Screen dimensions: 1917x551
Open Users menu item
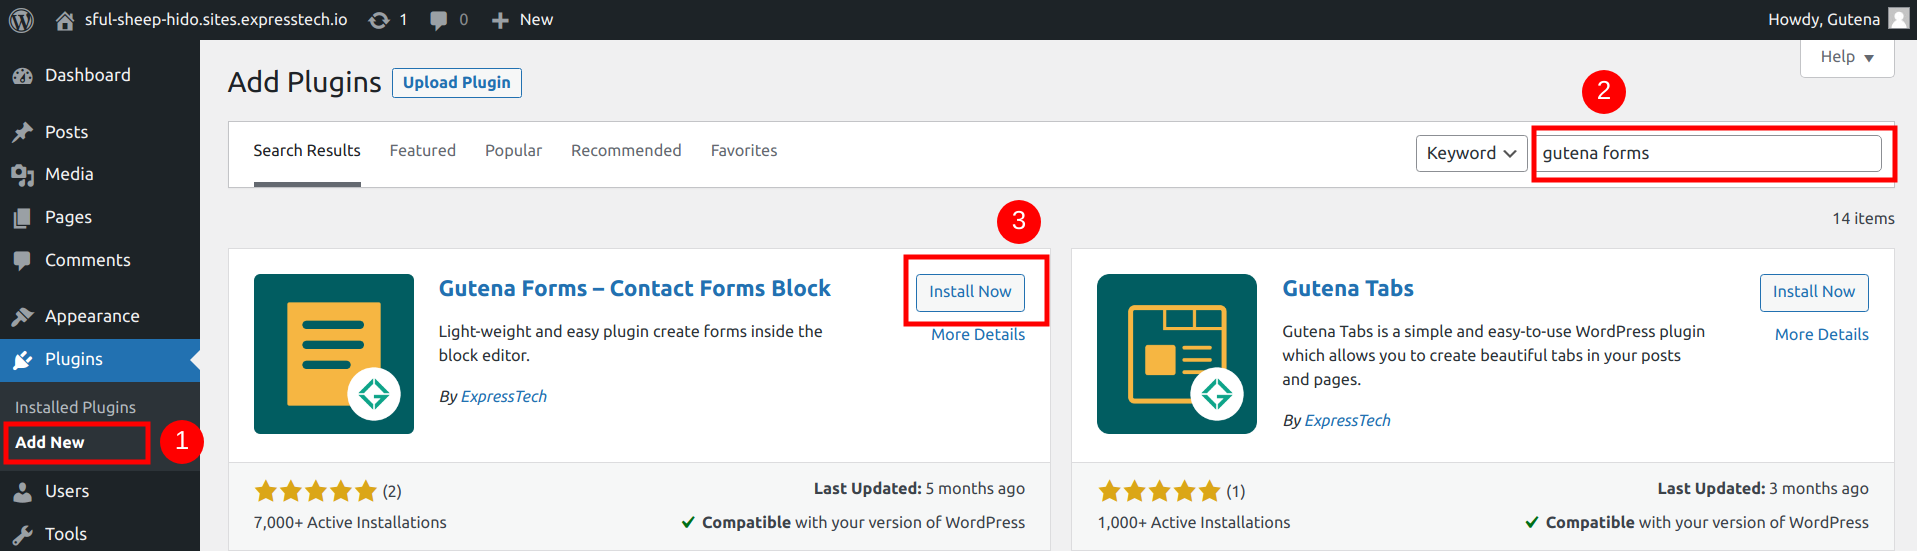click(100, 492)
